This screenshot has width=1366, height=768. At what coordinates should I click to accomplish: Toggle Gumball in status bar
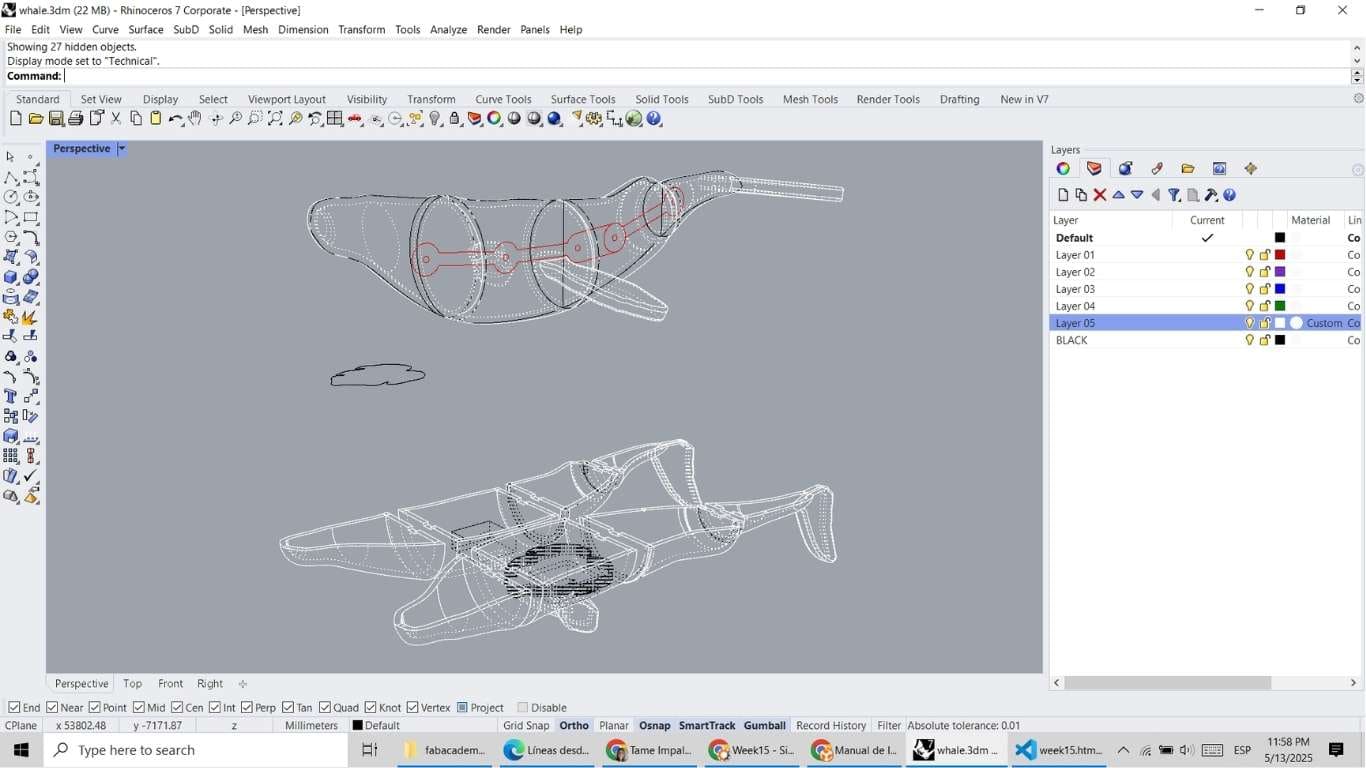[x=765, y=726]
